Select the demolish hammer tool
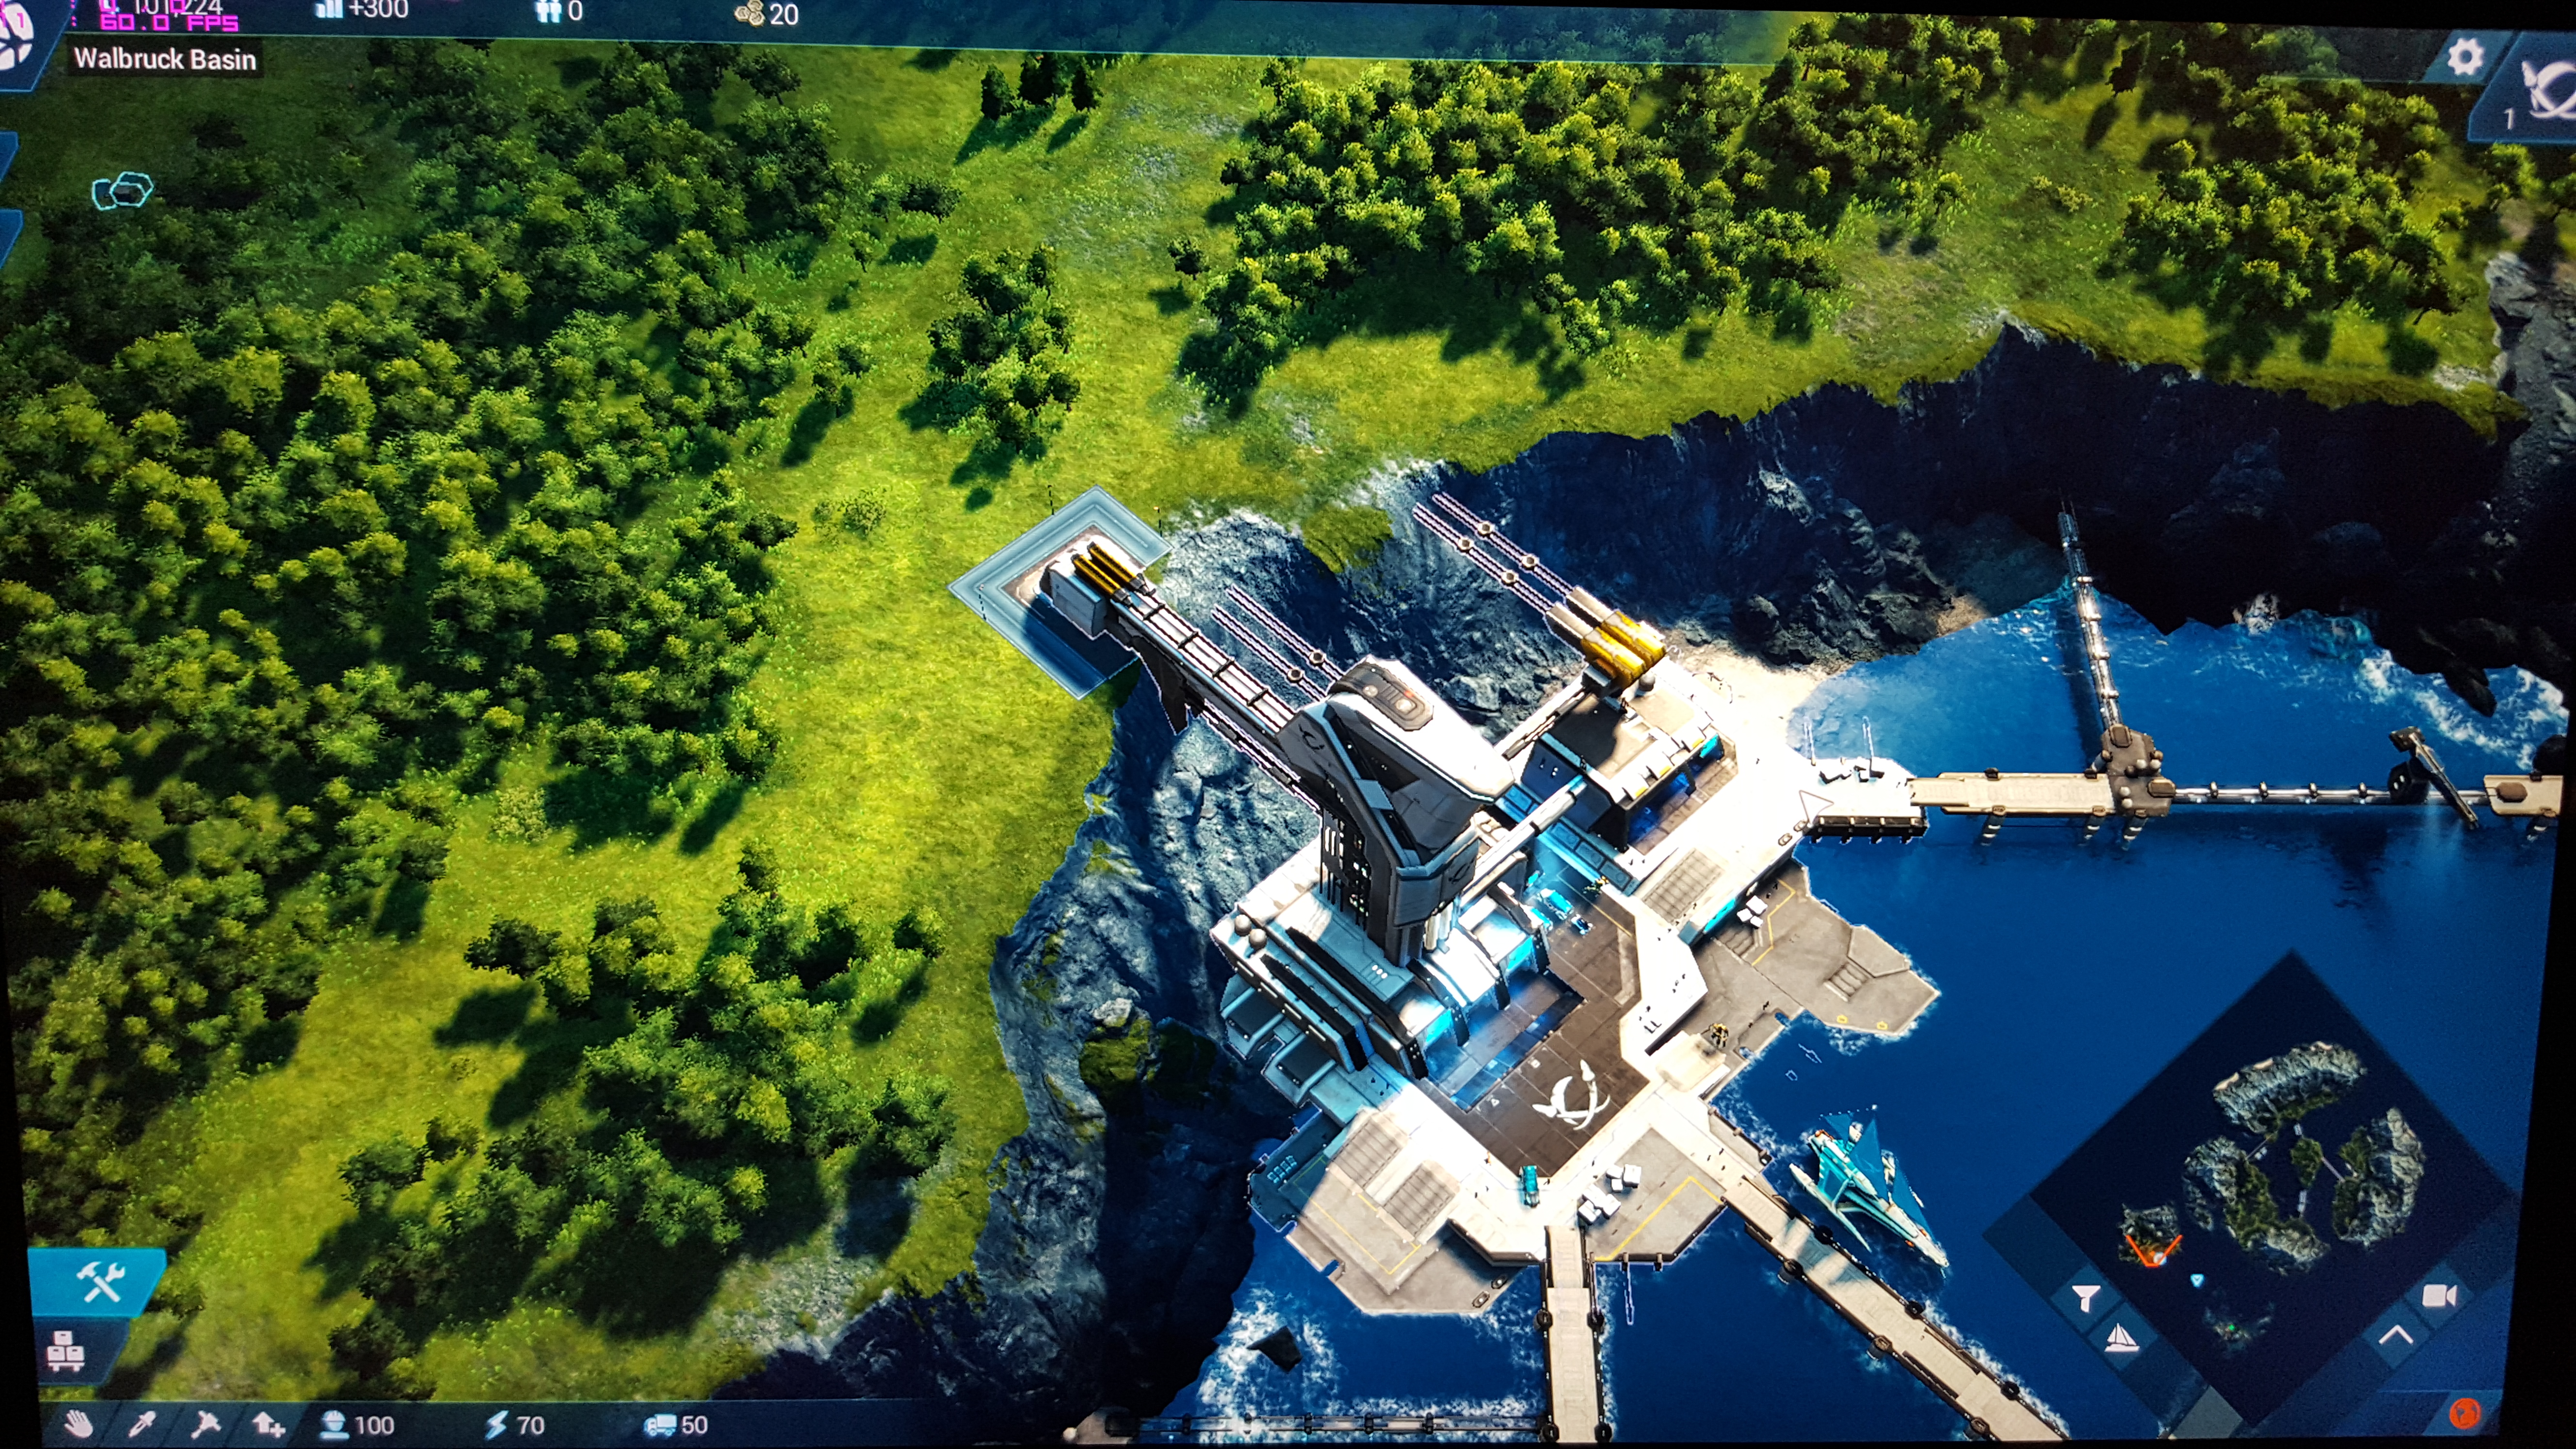Image resolution: width=2576 pixels, height=1449 pixels. [205, 1423]
